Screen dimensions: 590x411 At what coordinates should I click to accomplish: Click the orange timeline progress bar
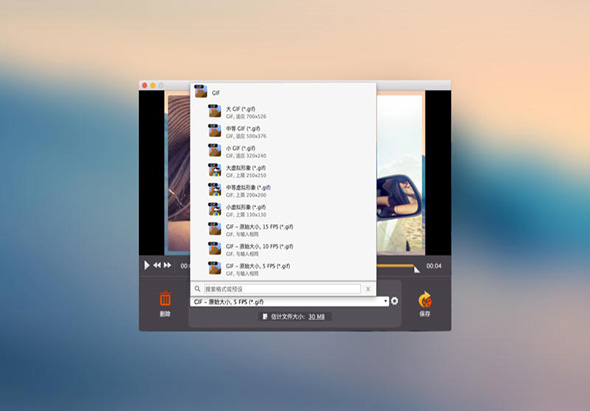395,266
